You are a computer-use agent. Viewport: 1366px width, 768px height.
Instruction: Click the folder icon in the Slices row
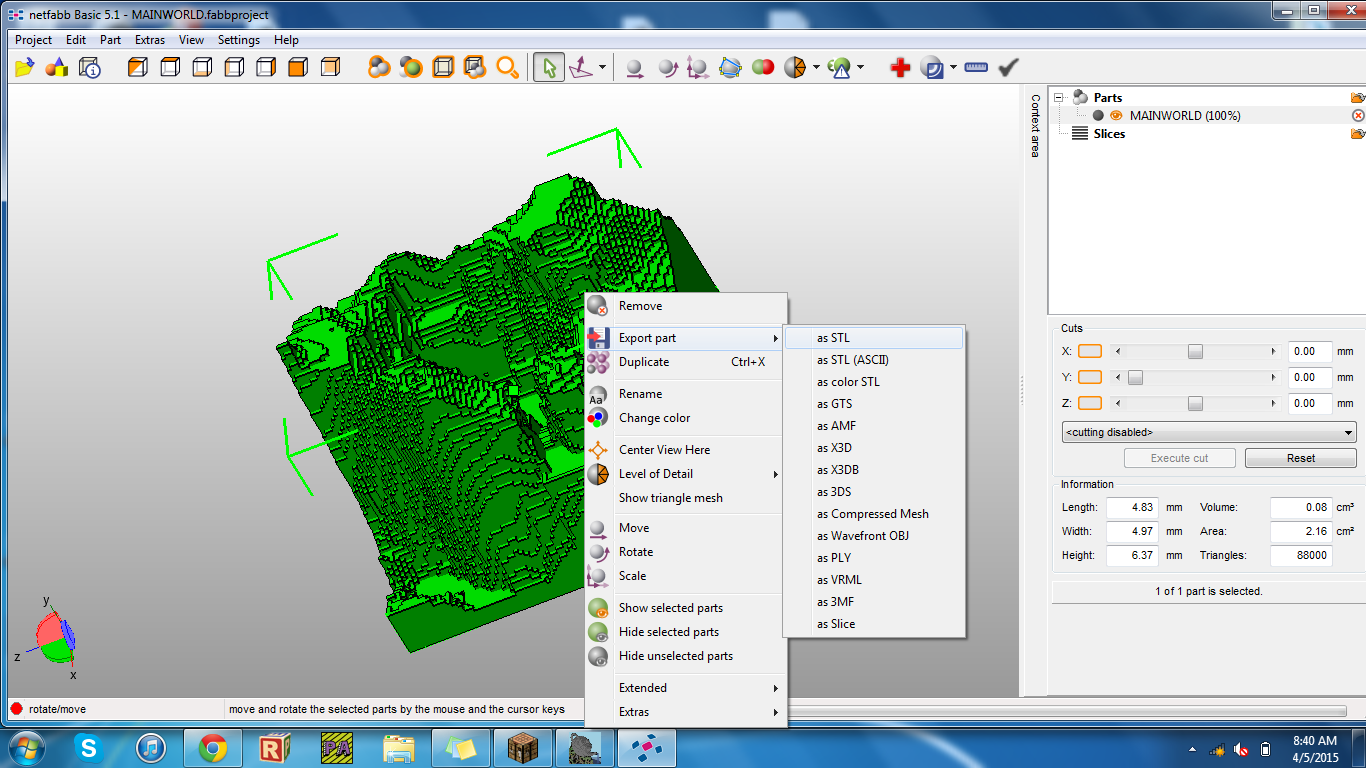[x=1357, y=134]
